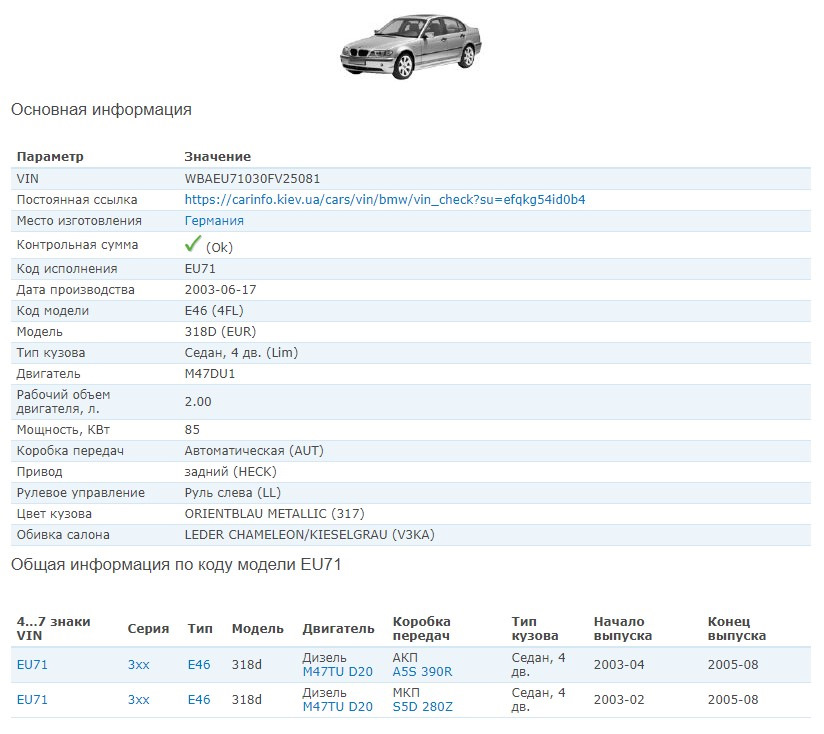Open 3xx series link in A5S 390R row
Screen dimensions: 824x734
(139, 665)
